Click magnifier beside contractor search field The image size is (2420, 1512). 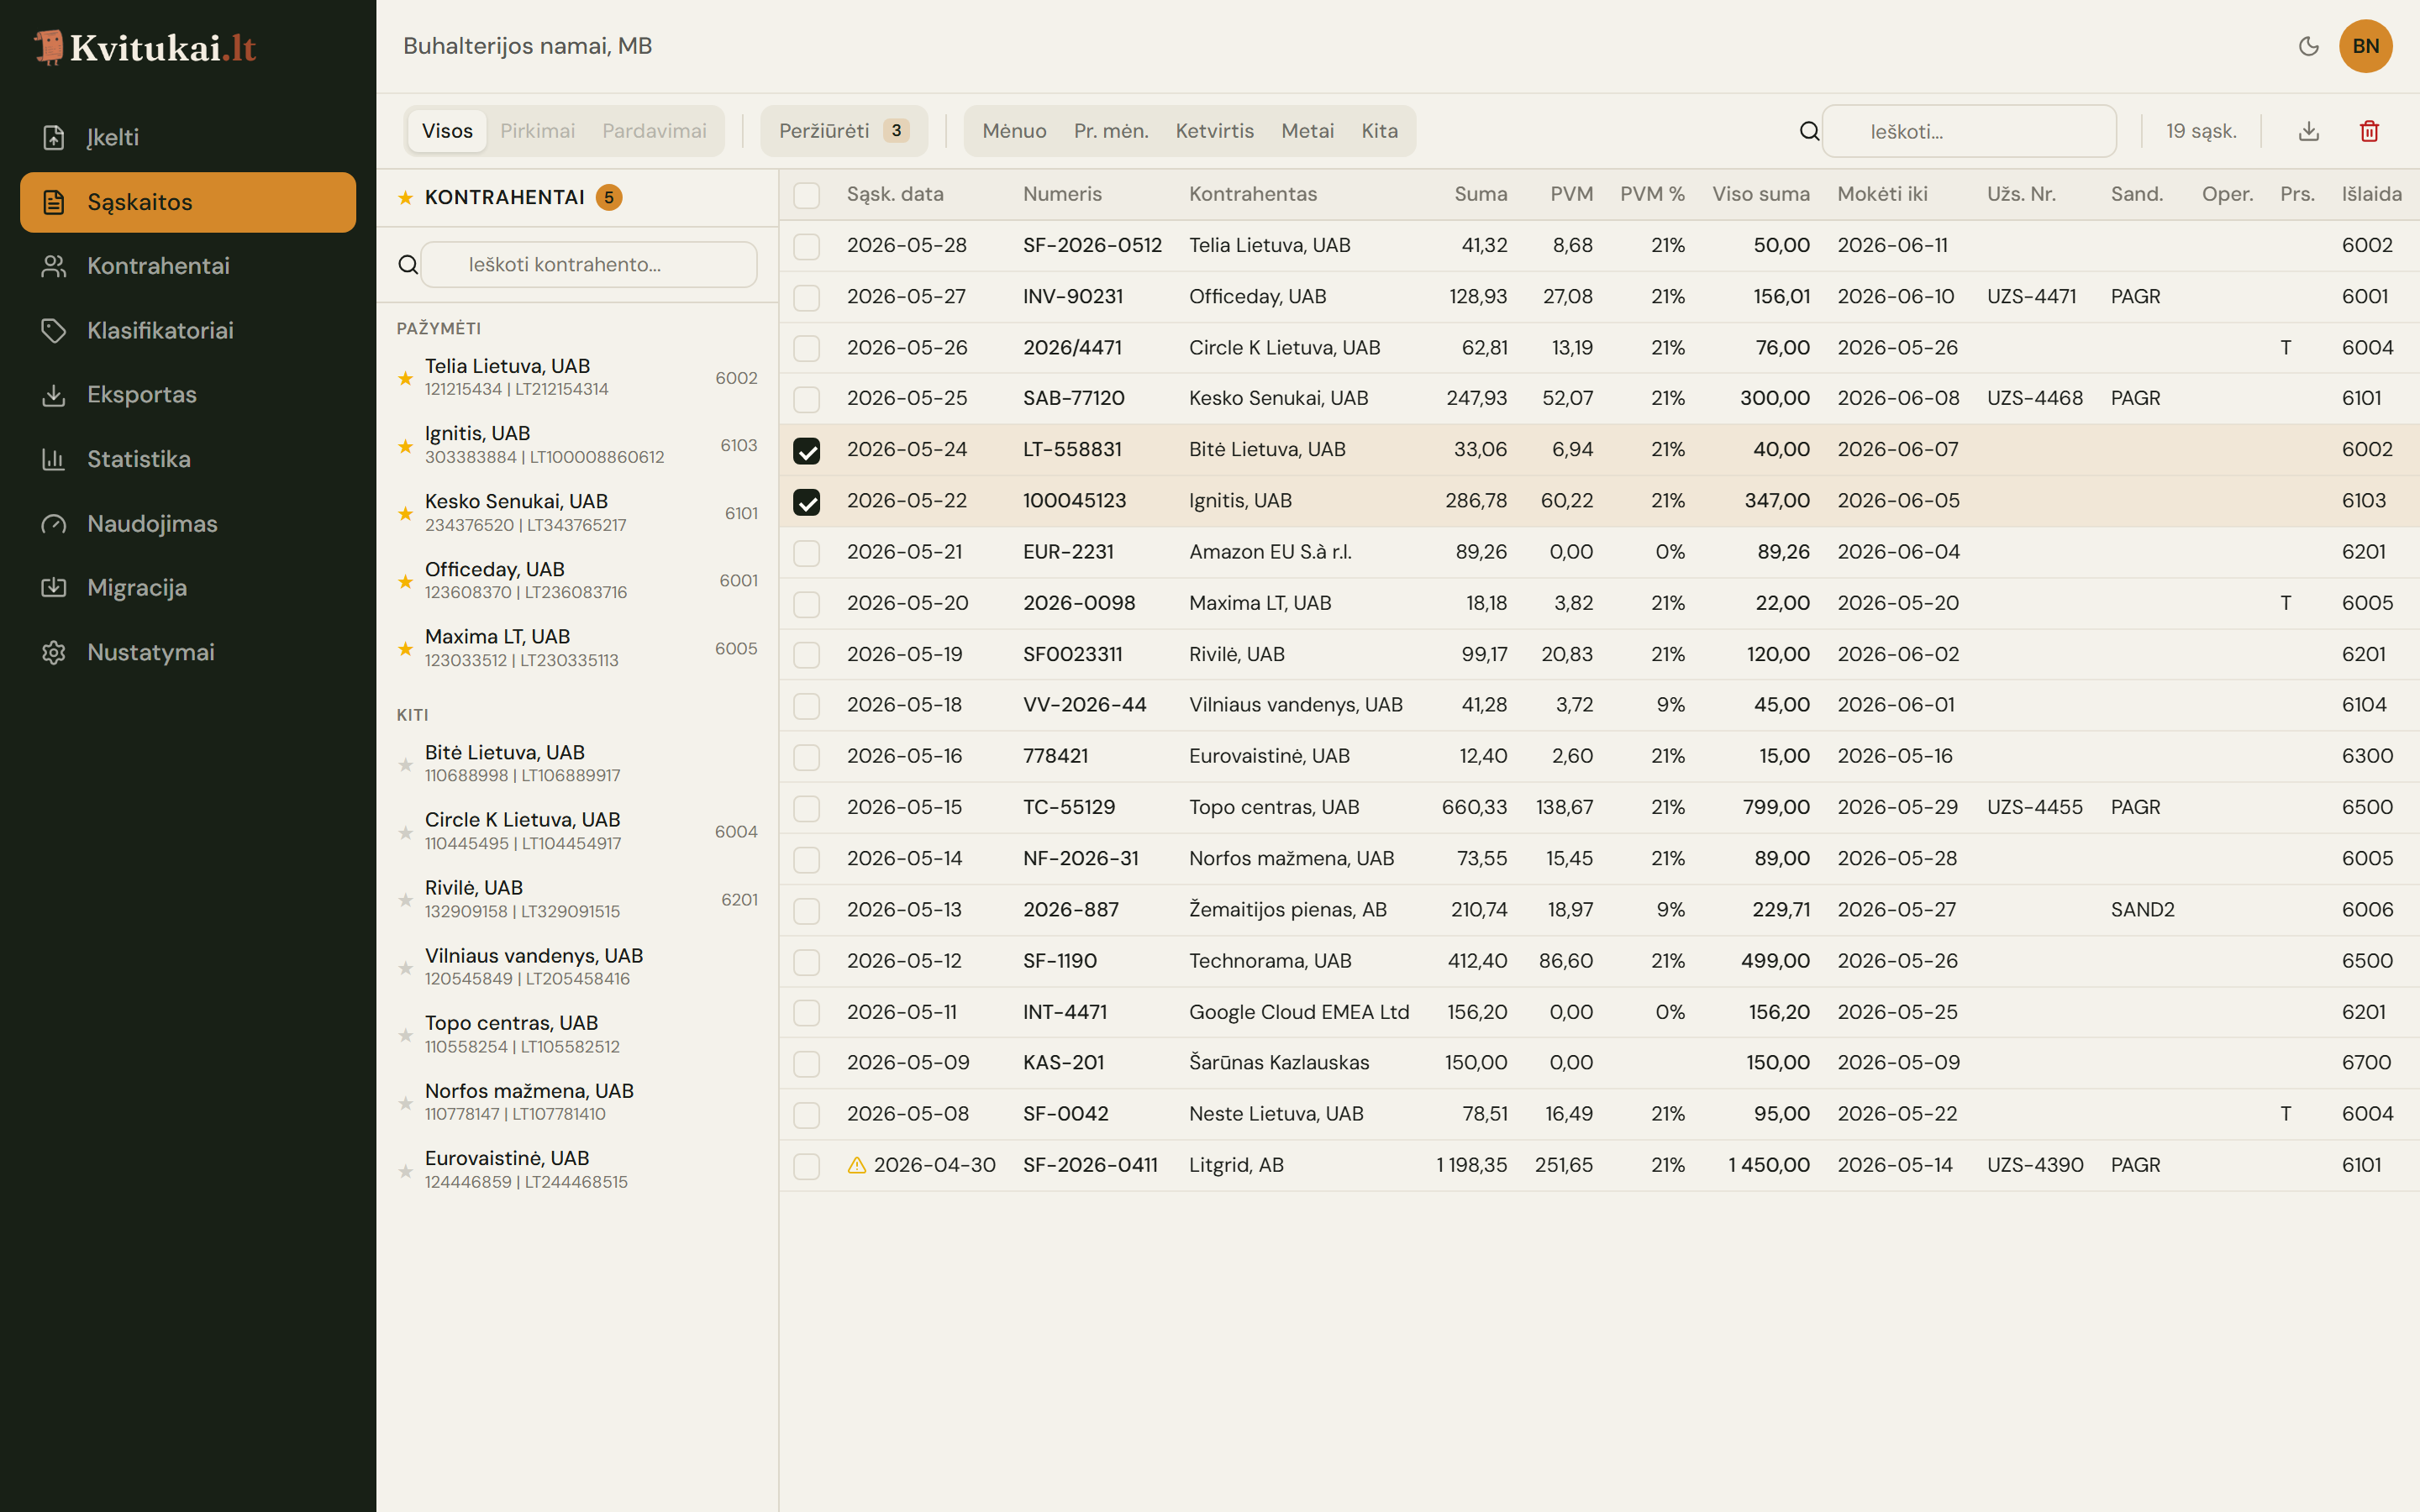point(408,264)
